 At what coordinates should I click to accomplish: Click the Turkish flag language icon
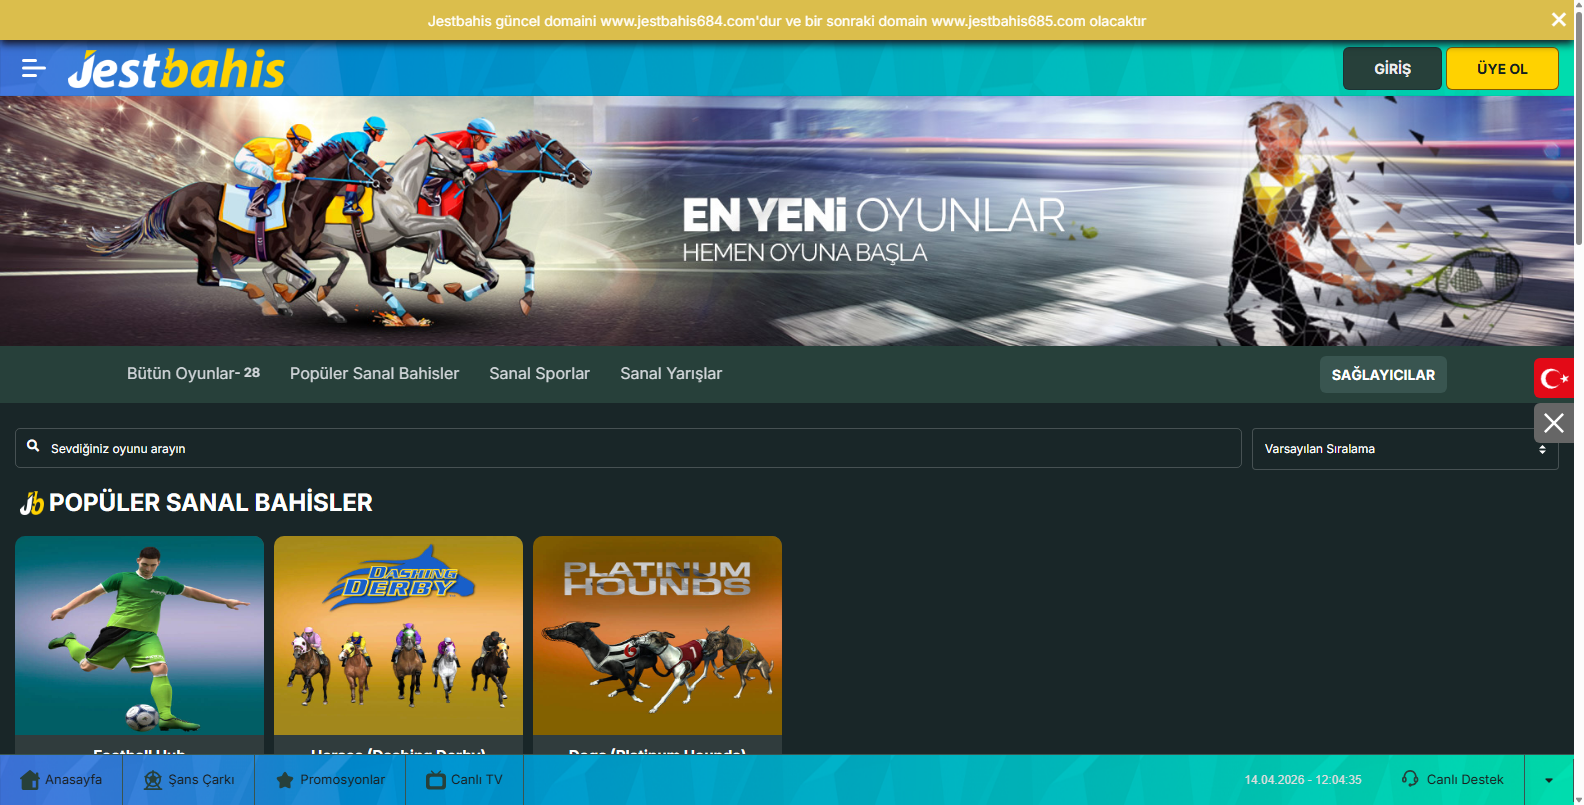1553,378
